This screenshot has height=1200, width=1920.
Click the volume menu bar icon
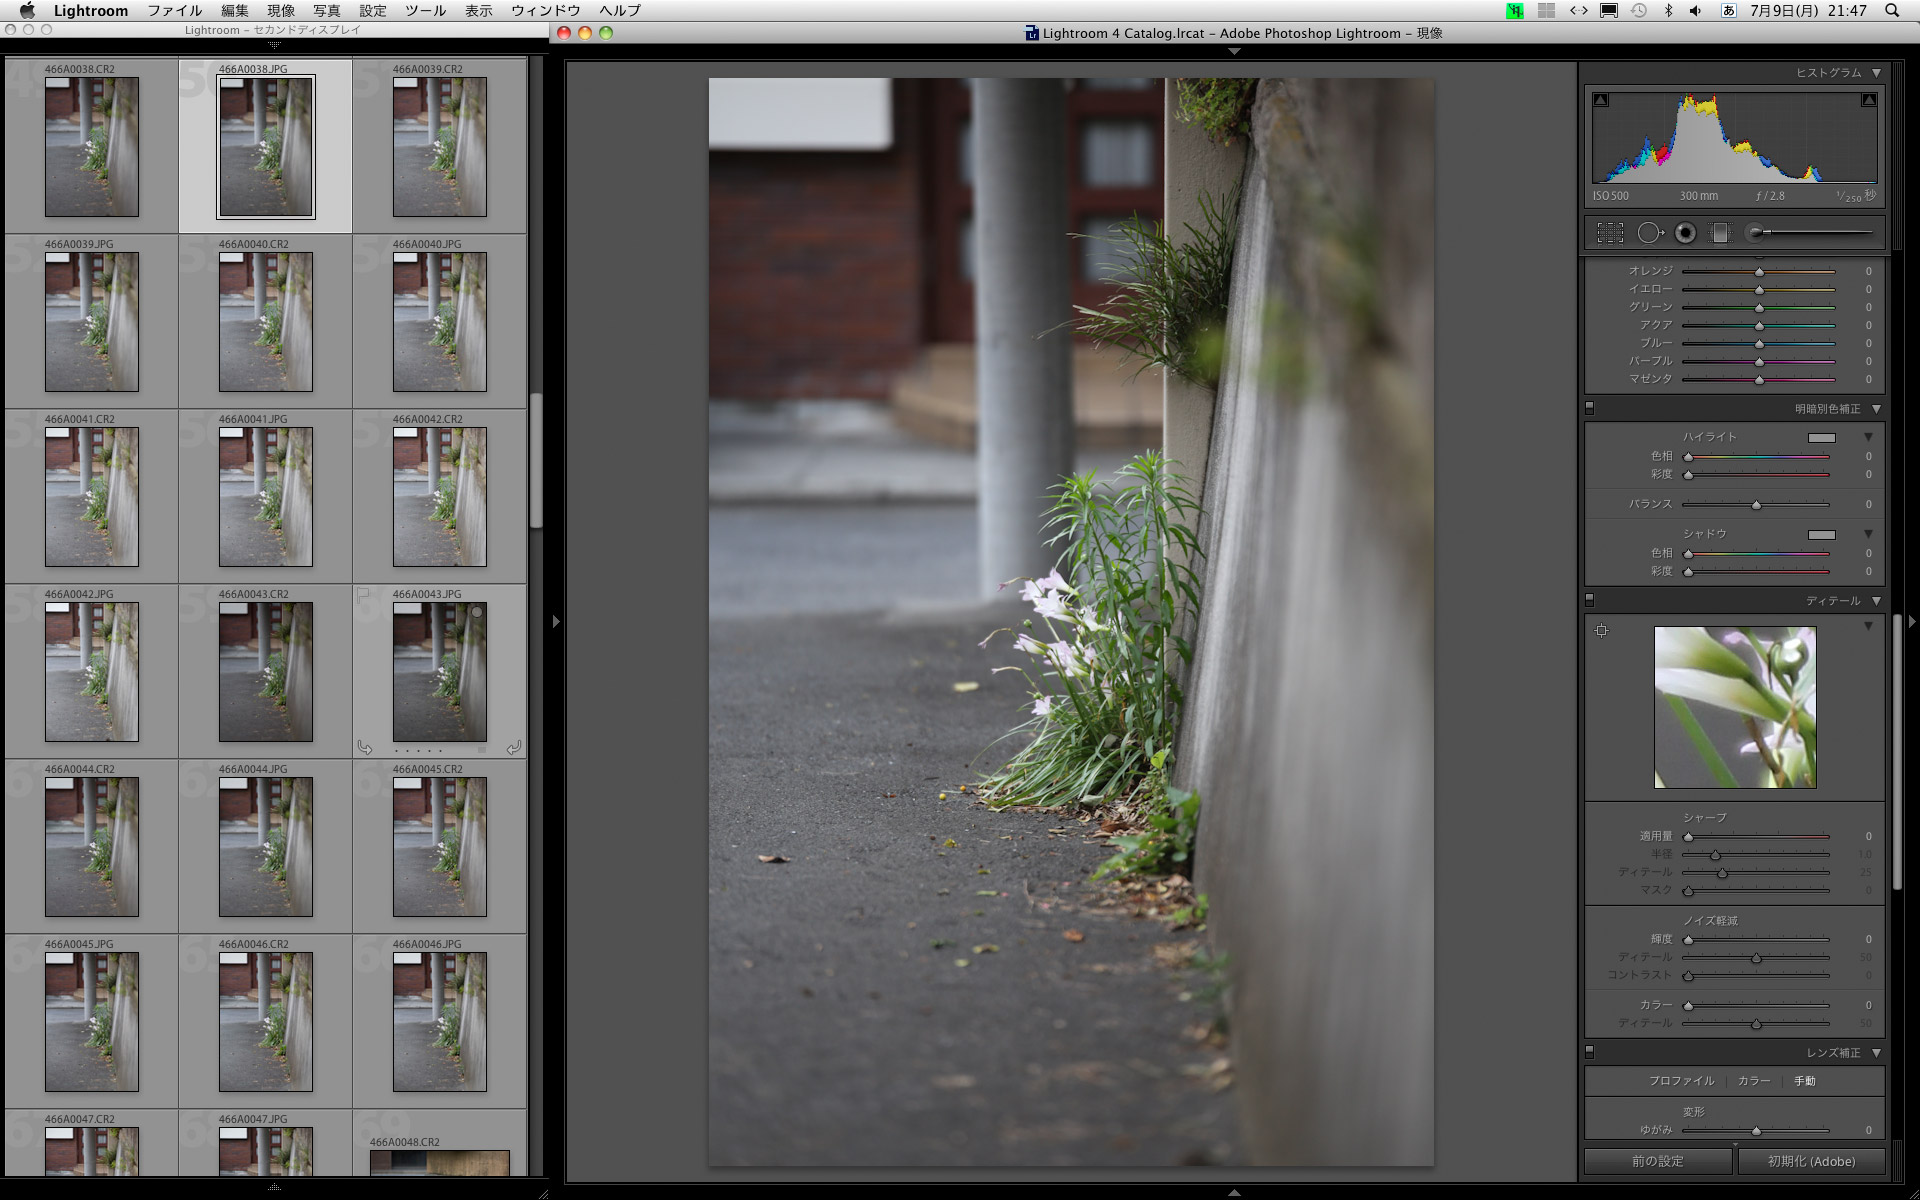(1696, 11)
